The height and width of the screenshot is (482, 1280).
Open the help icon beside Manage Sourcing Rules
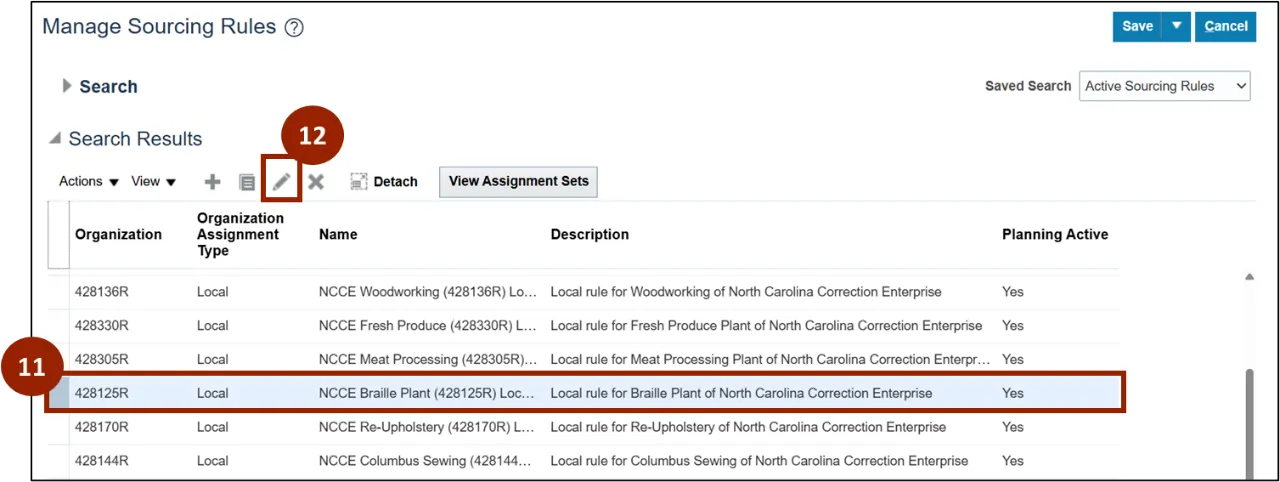point(294,28)
